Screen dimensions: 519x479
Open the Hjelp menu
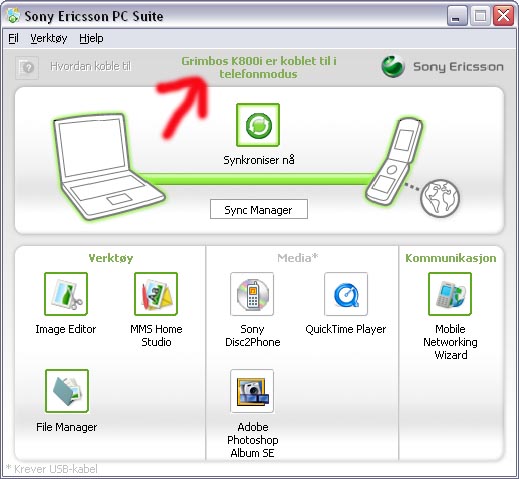pos(91,38)
